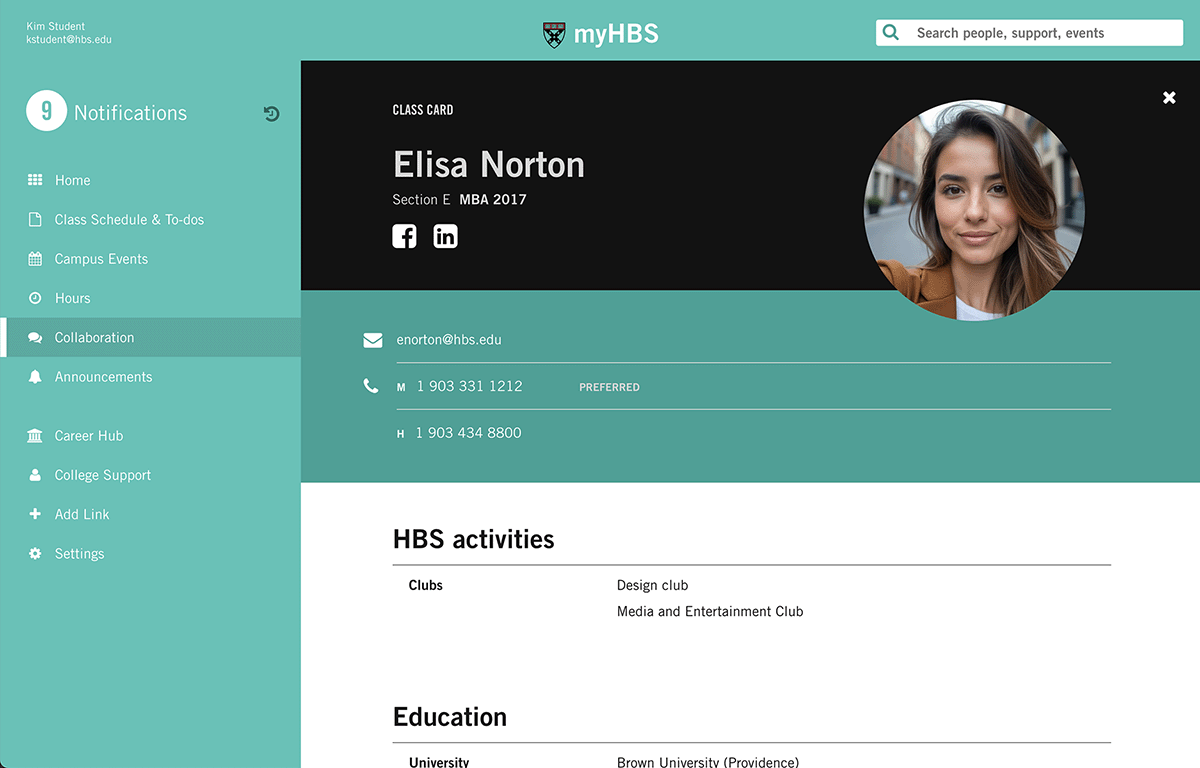Click the email envelope icon
The width and height of the screenshot is (1200, 768).
click(372, 340)
